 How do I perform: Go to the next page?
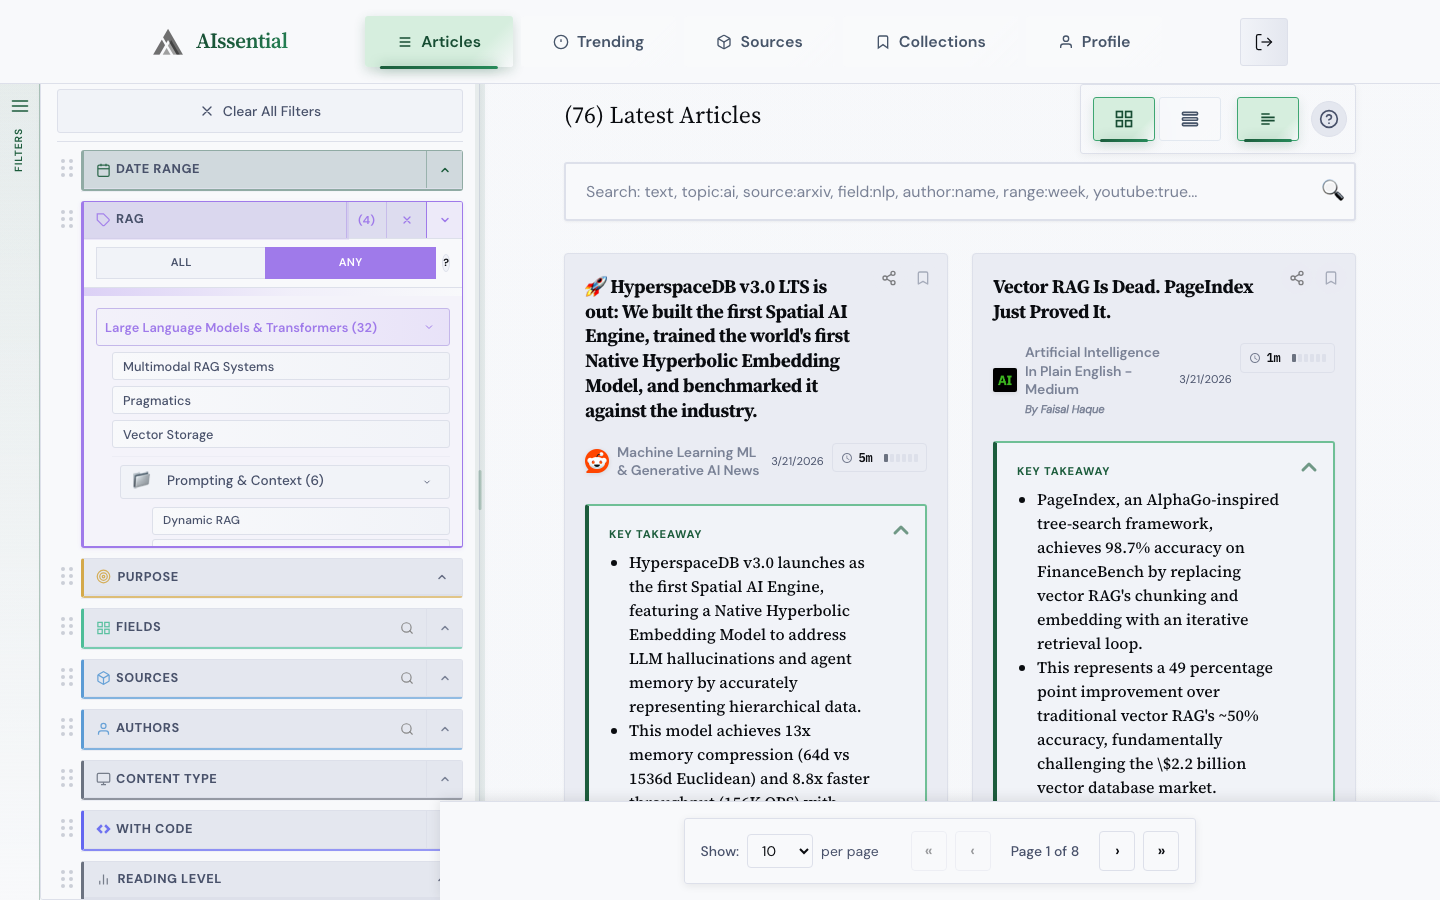[1117, 851]
